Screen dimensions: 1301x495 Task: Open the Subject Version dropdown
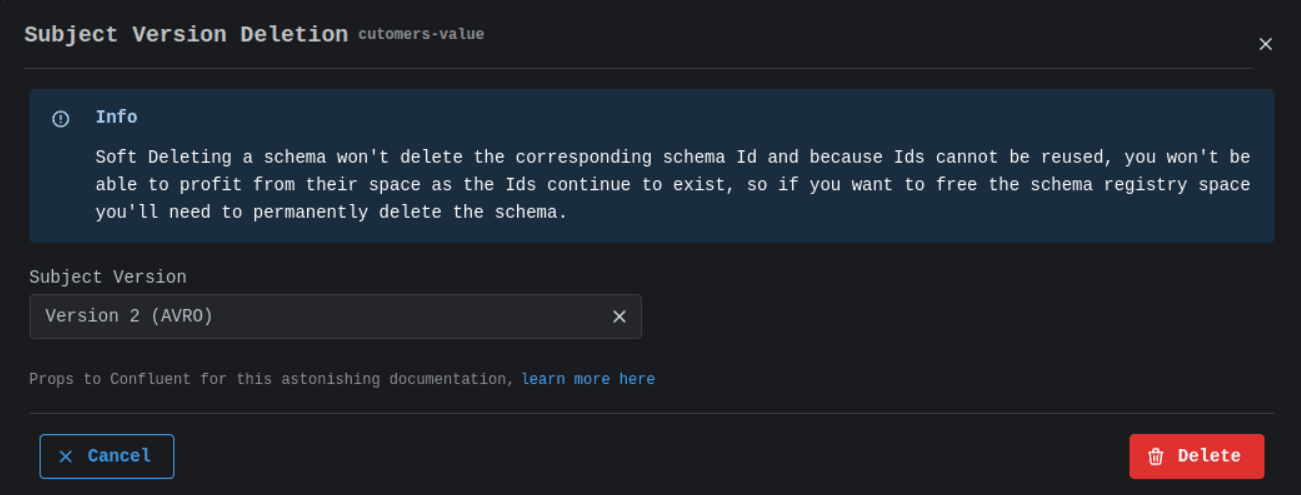(x=335, y=316)
